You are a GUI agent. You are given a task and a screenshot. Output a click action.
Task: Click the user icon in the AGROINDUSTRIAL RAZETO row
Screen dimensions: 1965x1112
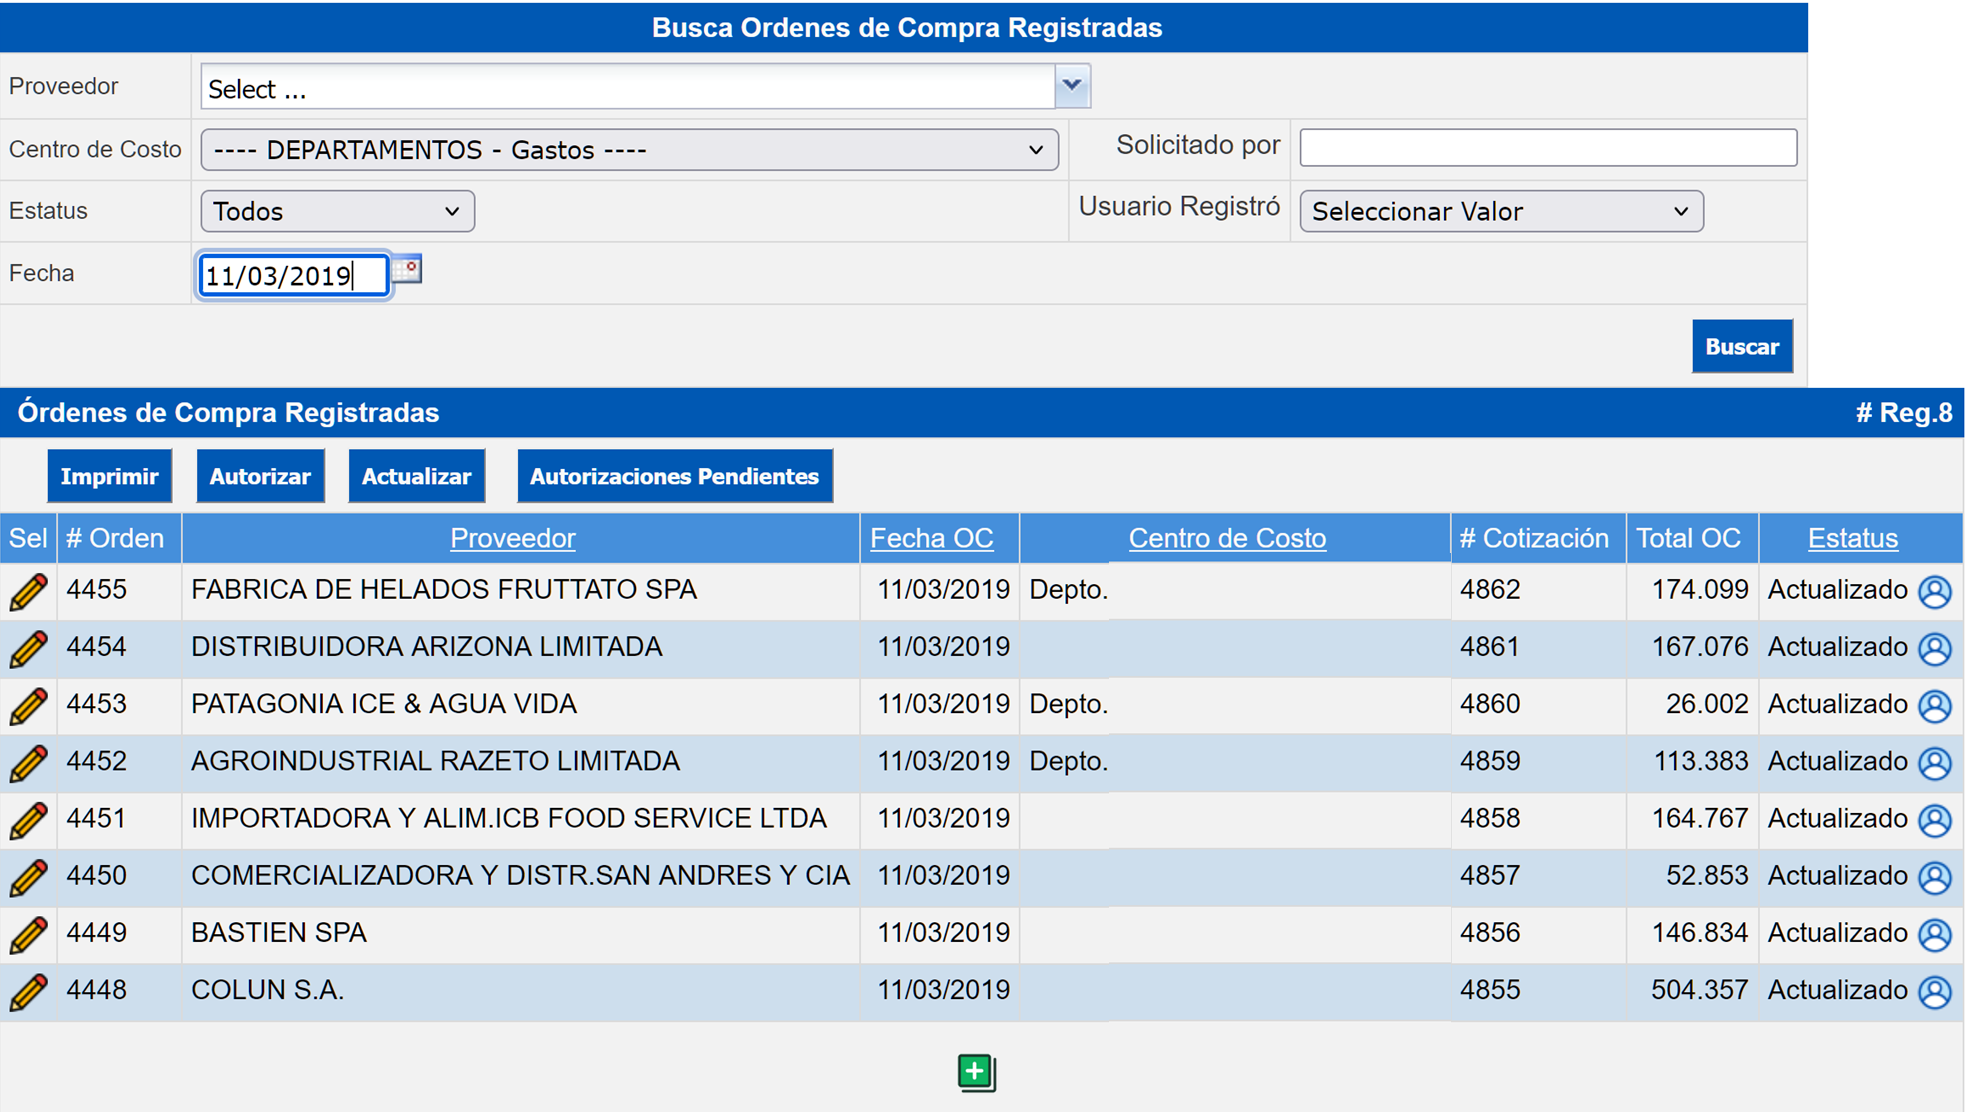coord(1935,763)
